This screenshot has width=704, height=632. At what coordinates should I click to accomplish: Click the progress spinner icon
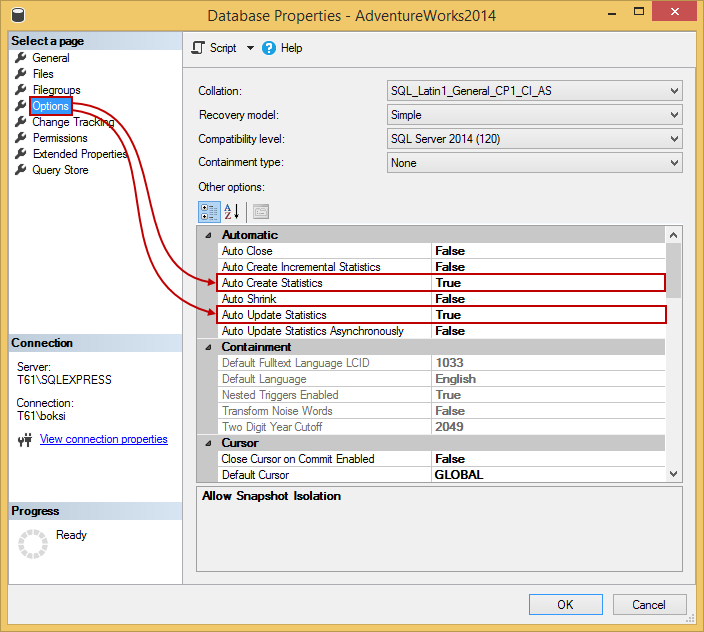click(33, 544)
